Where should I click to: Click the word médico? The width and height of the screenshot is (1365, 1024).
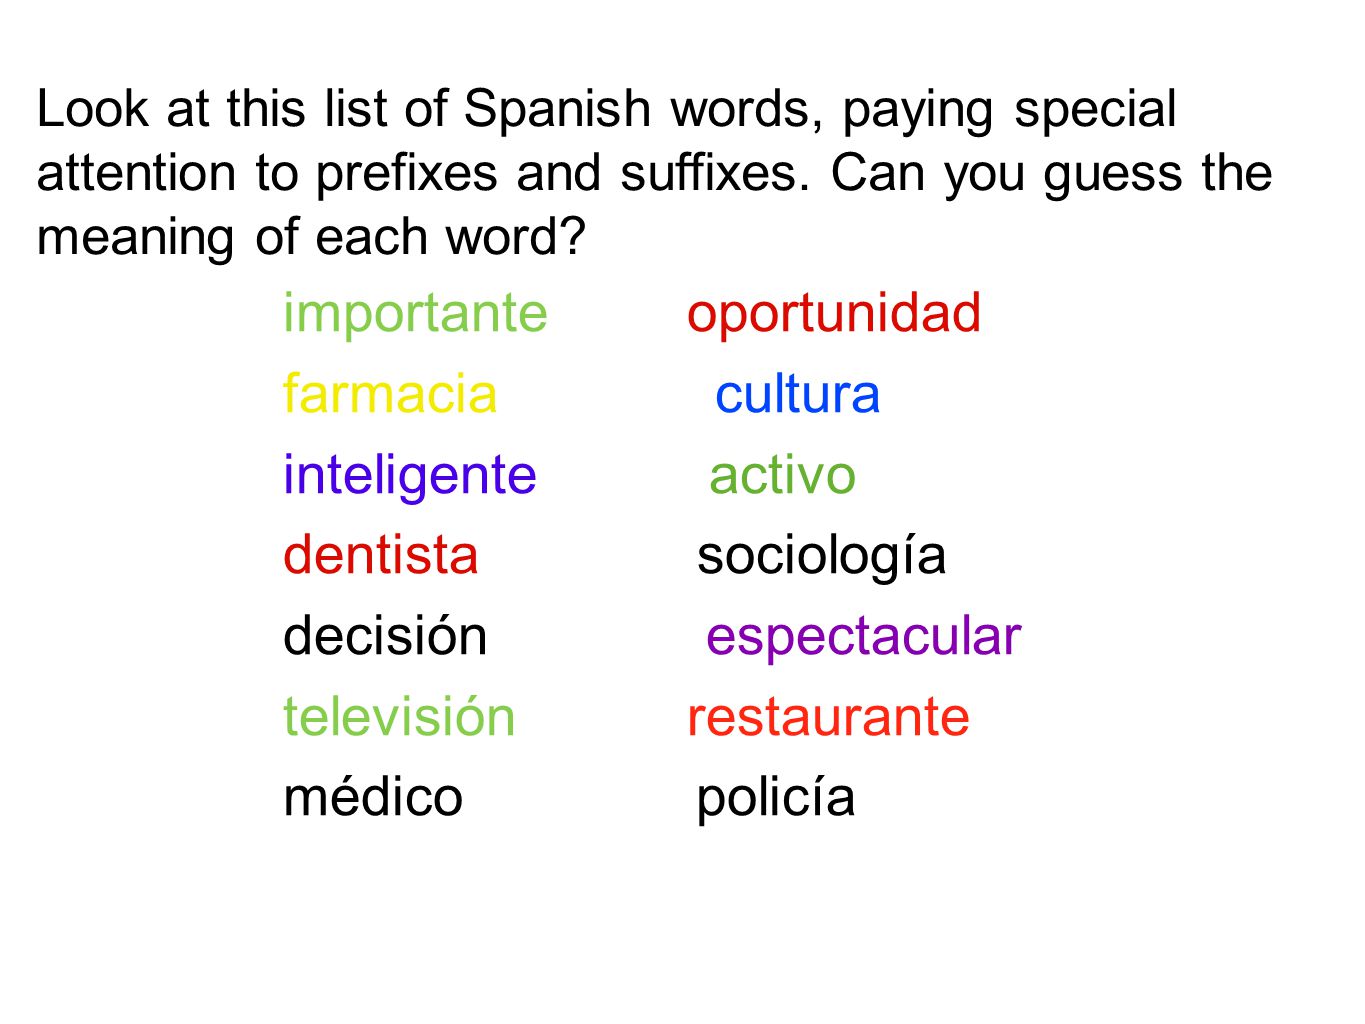[373, 797]
